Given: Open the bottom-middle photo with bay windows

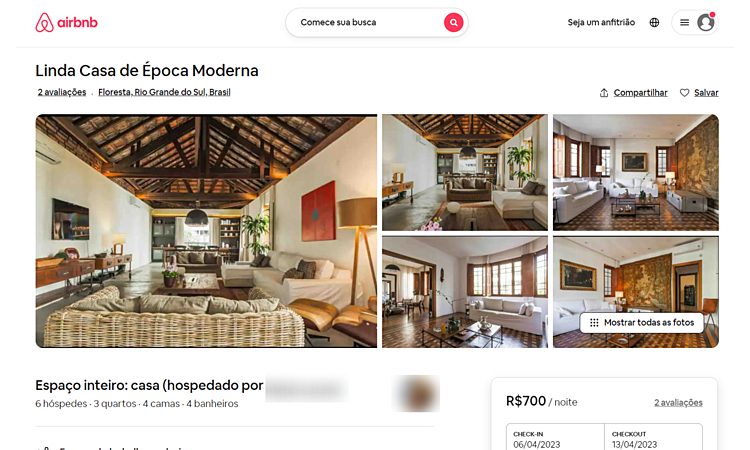Looking at the screenshot, I should coord(465,292).
